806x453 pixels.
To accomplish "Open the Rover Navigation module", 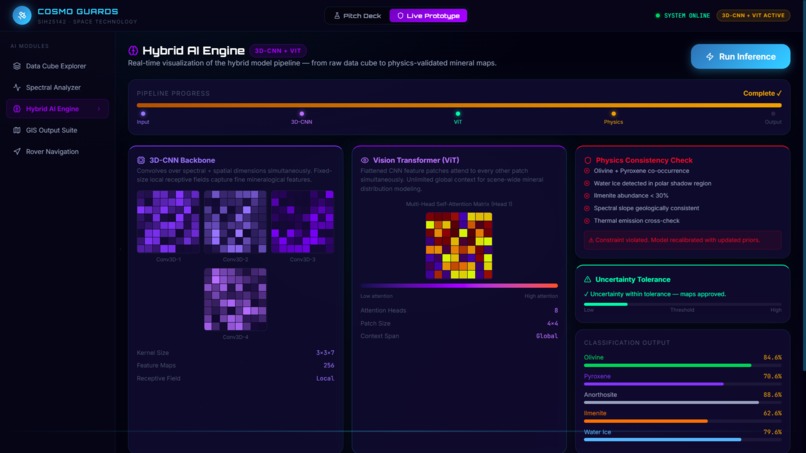I will [x=58, y=152].
